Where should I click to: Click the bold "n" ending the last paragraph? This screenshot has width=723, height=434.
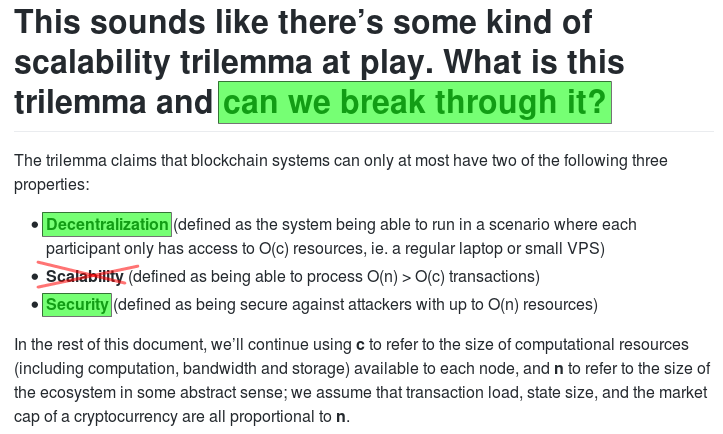click(x=340, y=417)
